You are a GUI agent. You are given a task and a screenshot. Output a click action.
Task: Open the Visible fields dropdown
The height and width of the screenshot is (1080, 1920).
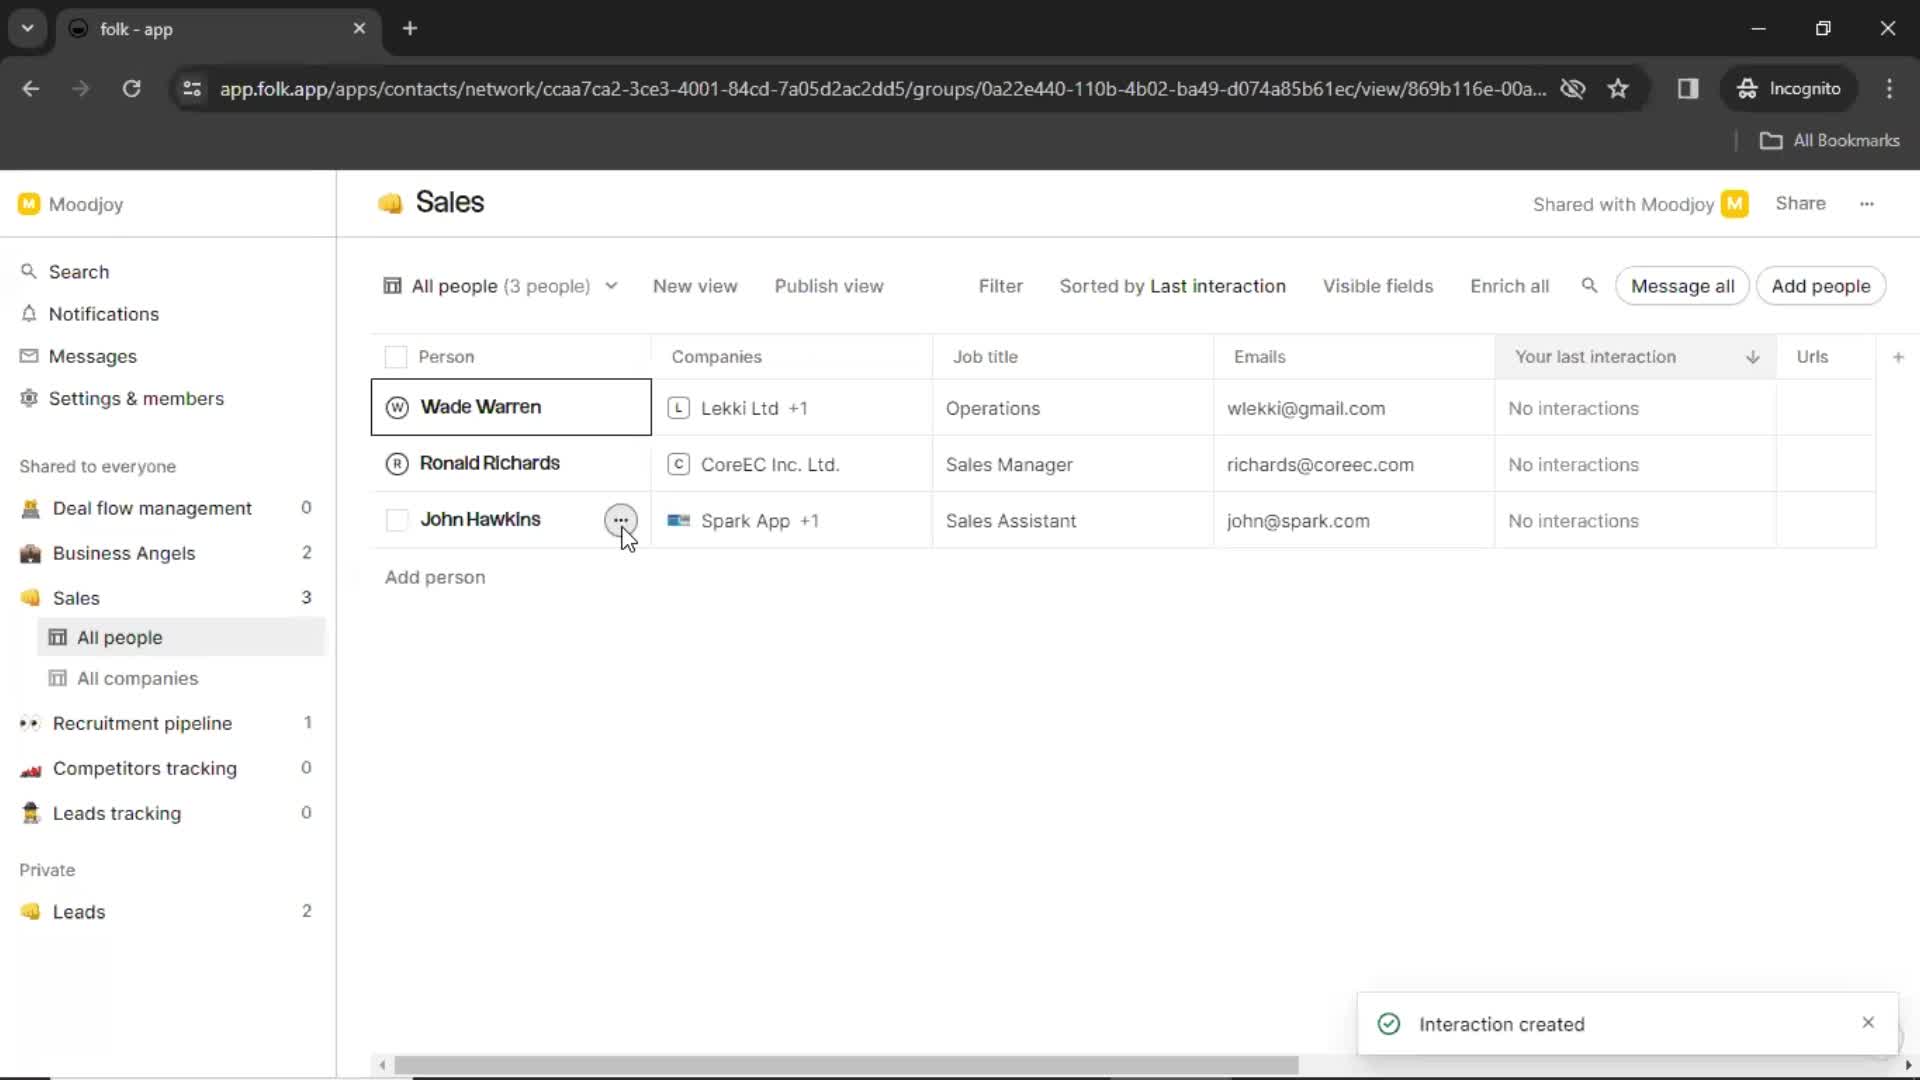pyautogui.click(x=1378, y=286)
